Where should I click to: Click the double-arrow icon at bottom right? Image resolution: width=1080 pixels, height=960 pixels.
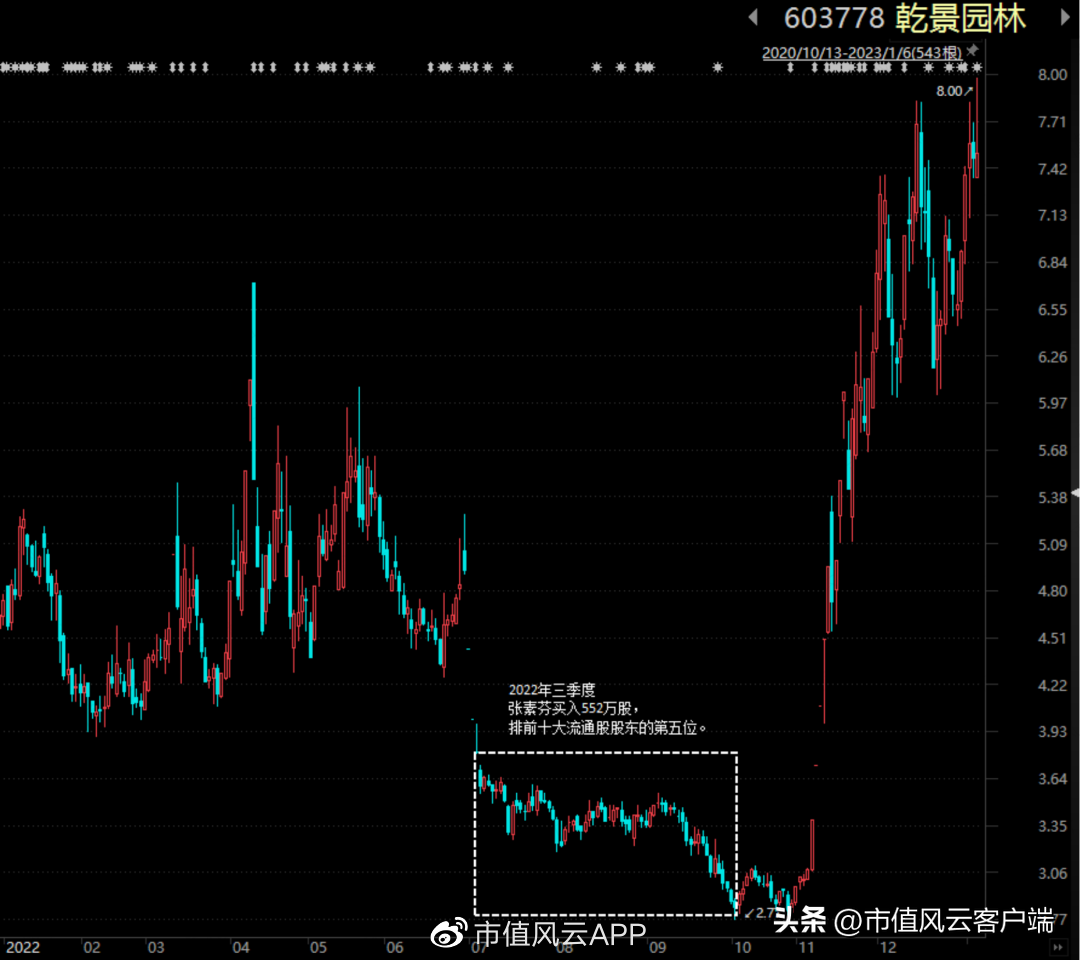pos(1057,948)
